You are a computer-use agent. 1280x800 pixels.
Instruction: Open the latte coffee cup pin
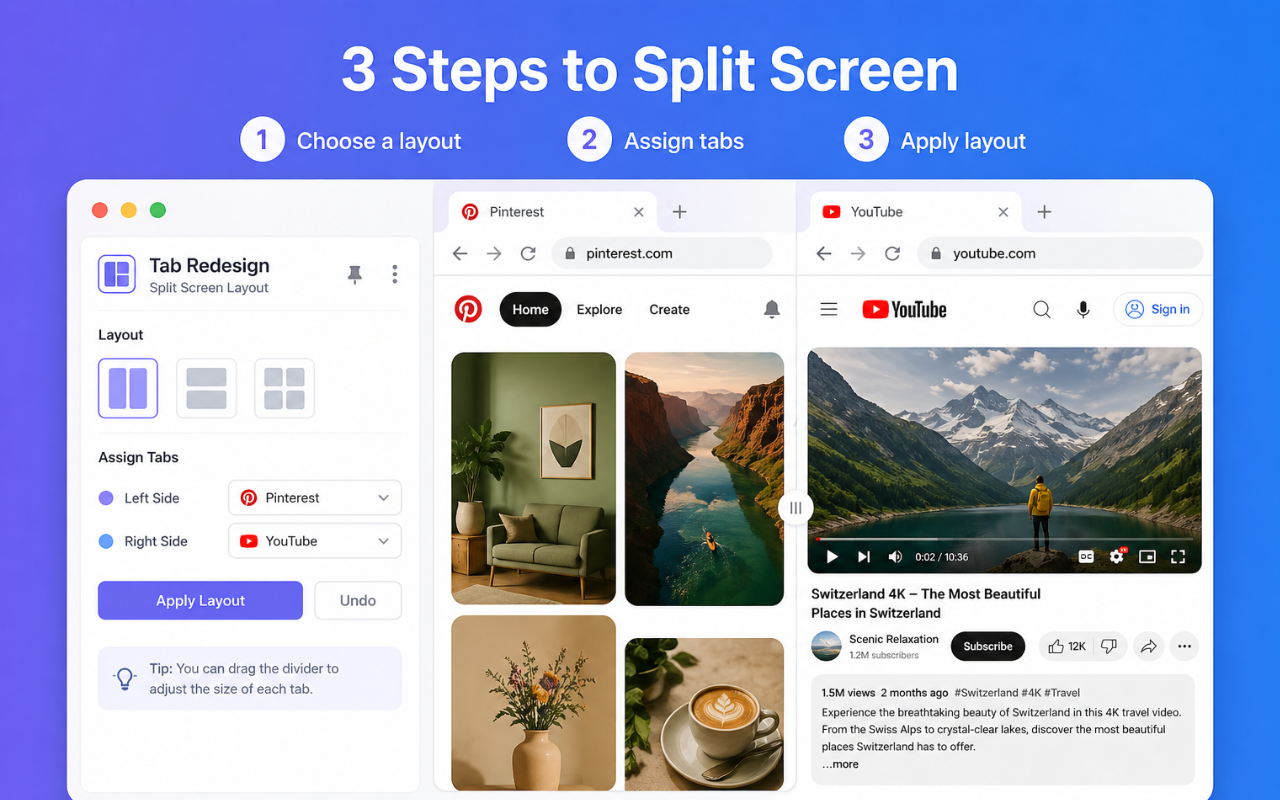704,715
